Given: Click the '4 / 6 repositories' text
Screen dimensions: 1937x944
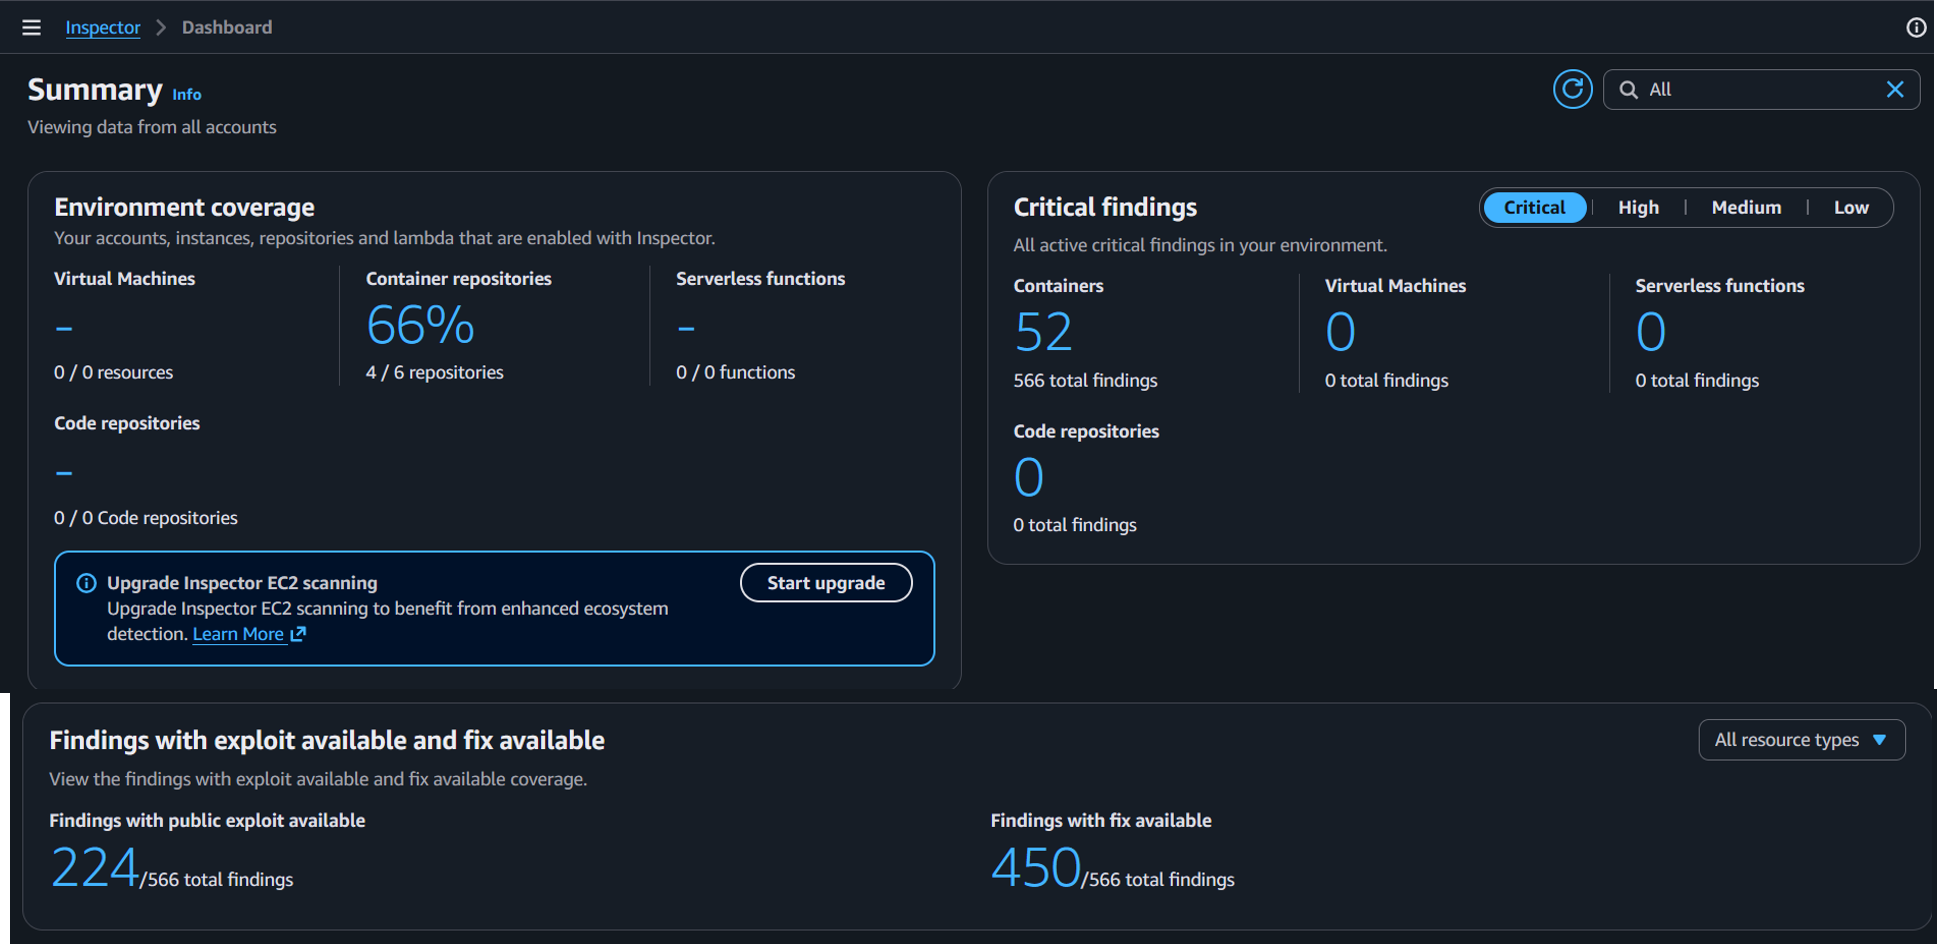Looking at the screenshot, I should point(435,372).
